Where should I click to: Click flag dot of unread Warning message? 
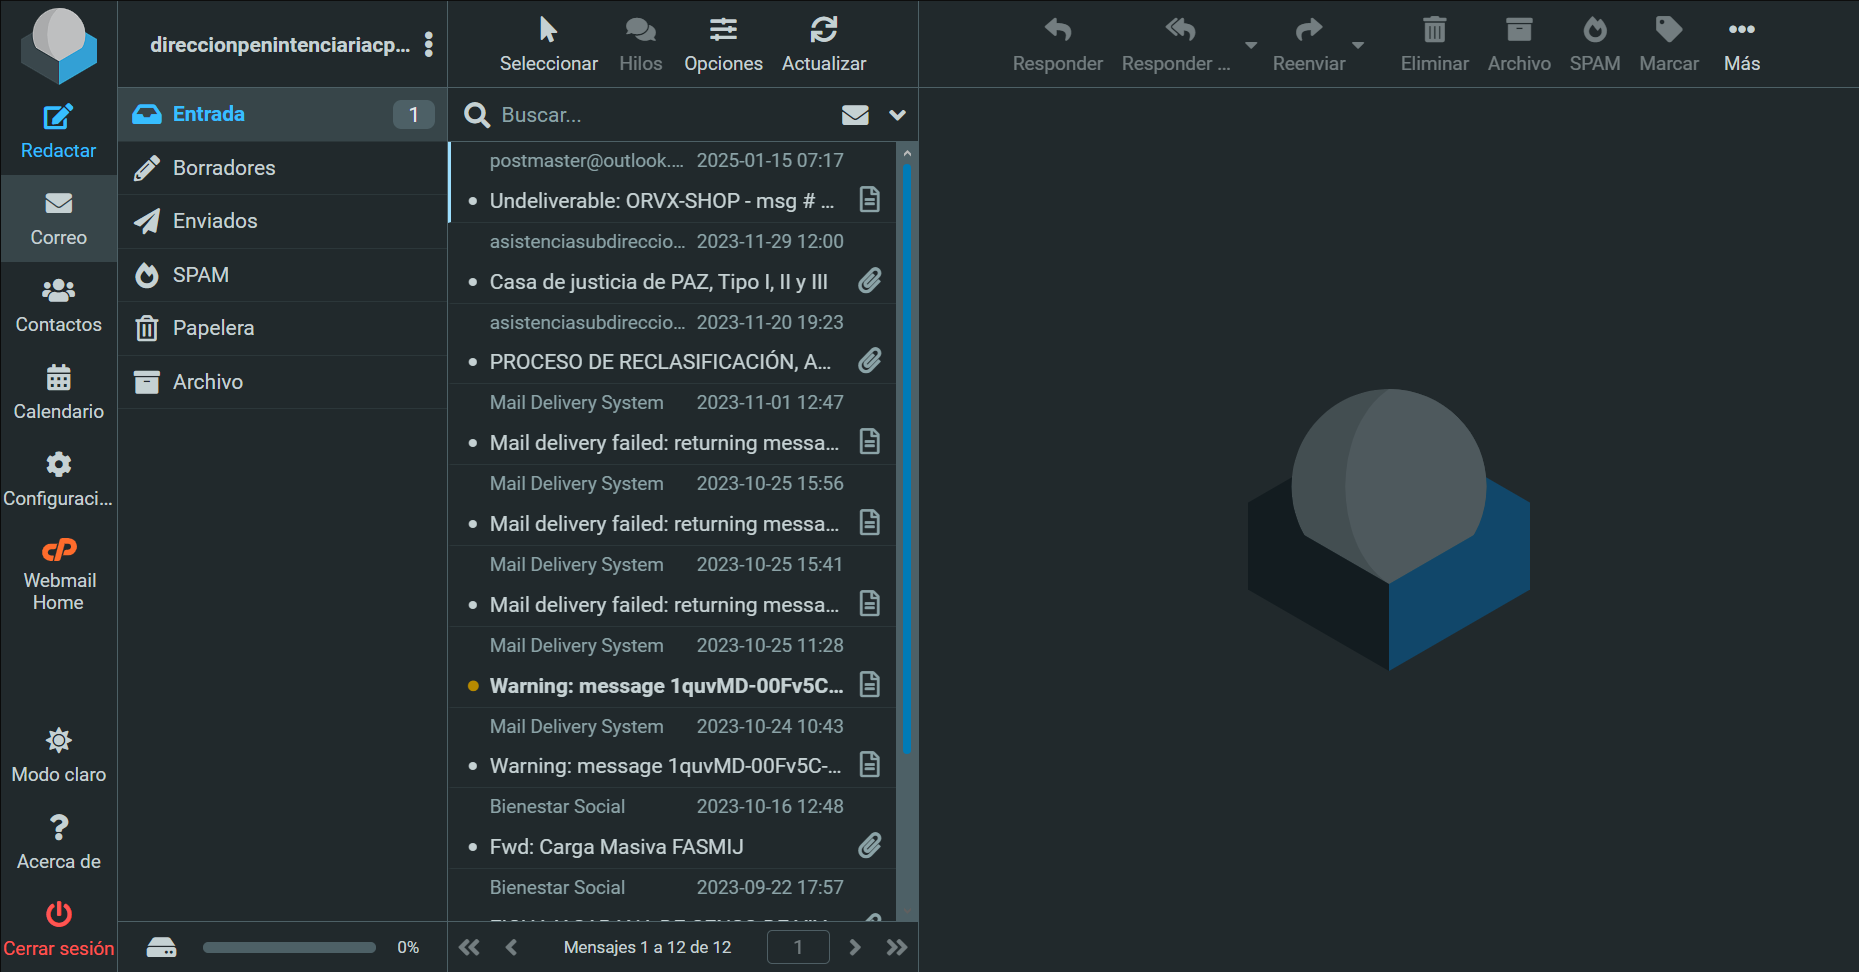[473, 686]
